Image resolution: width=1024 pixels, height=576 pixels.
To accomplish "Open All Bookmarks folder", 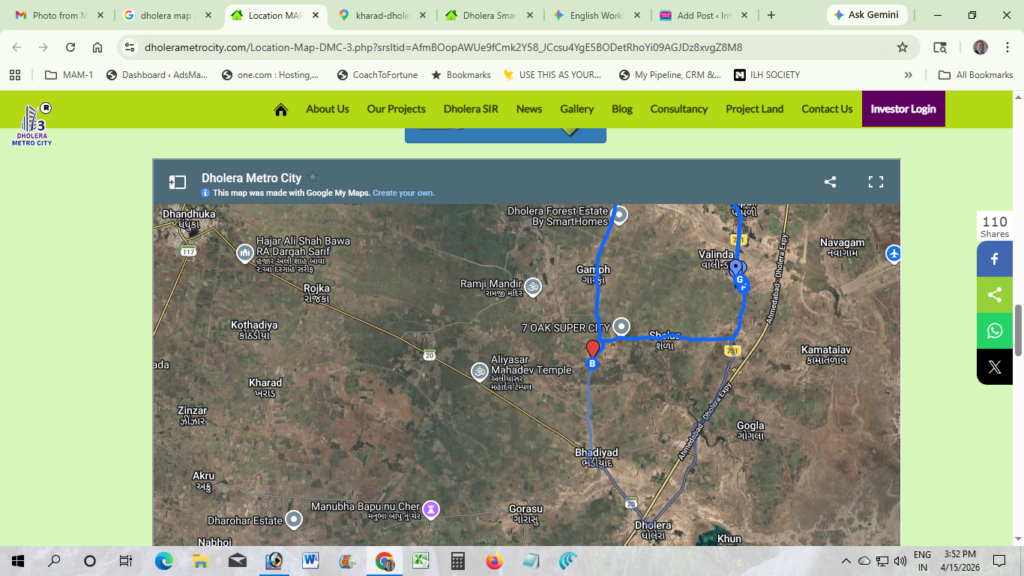I will (x=976, y=75).
